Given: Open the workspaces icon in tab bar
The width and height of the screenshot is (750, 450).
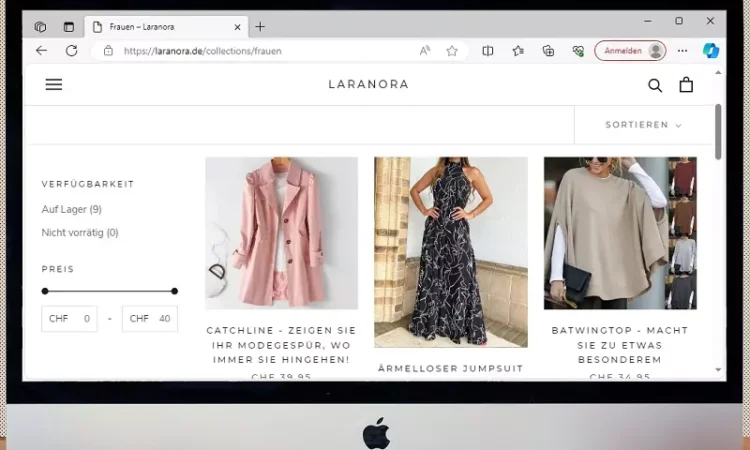Looking at the screenshot, I should [x=40, y=27].
